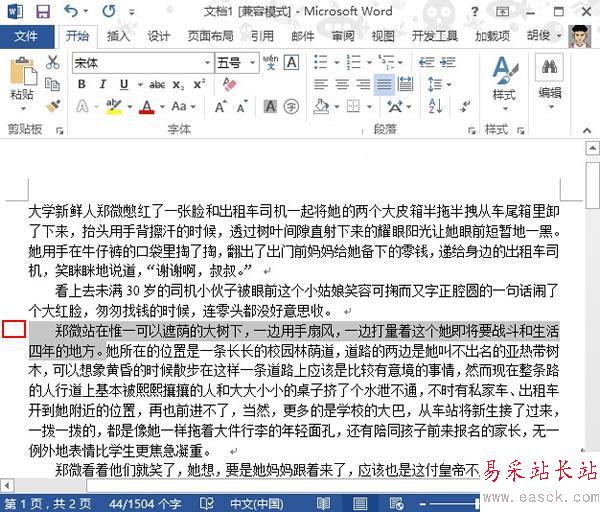The height and width of the screenshot is (512, 600).
Task: Open the Styles gallery icon
Action: 504,70
